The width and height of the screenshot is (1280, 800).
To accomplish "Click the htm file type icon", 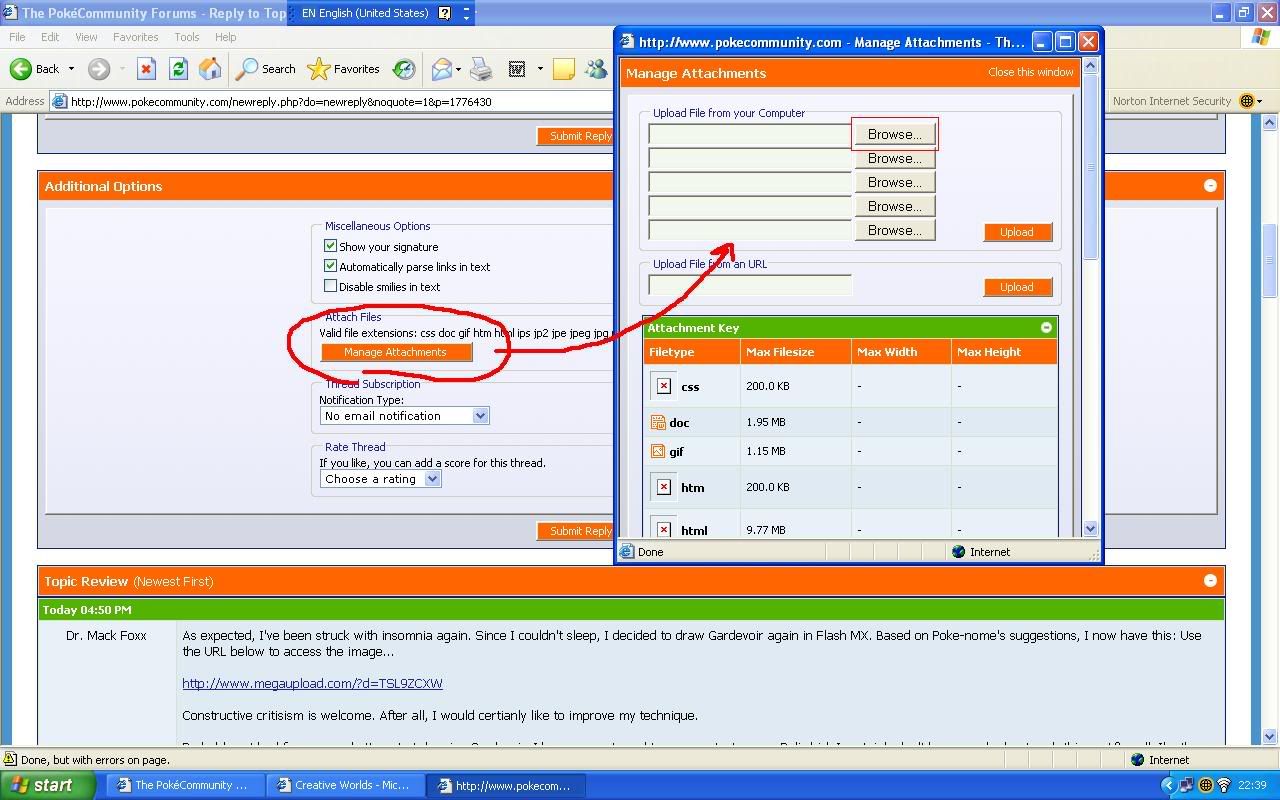I will point(664,487).
